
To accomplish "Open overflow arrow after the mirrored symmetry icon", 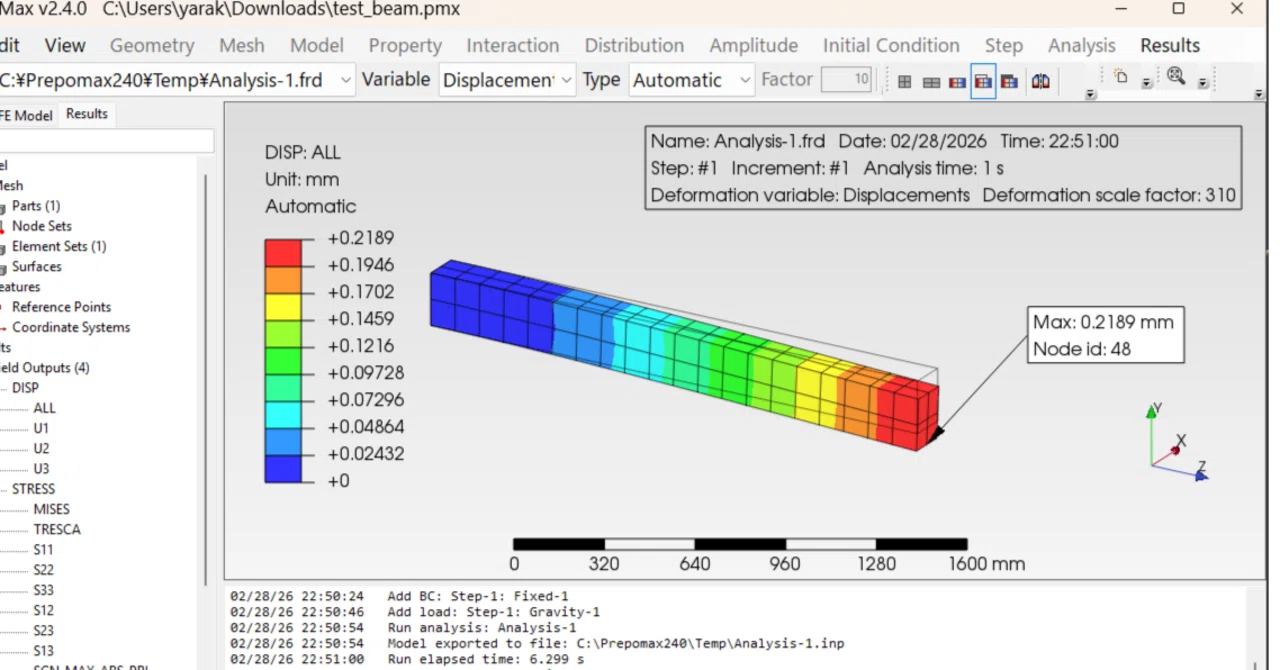I will pyautogui.click(x=1090, y=94).
